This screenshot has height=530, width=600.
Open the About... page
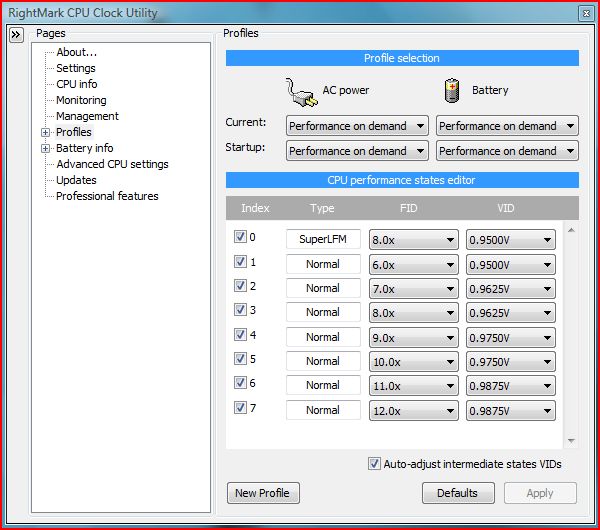tap(77, 52)
